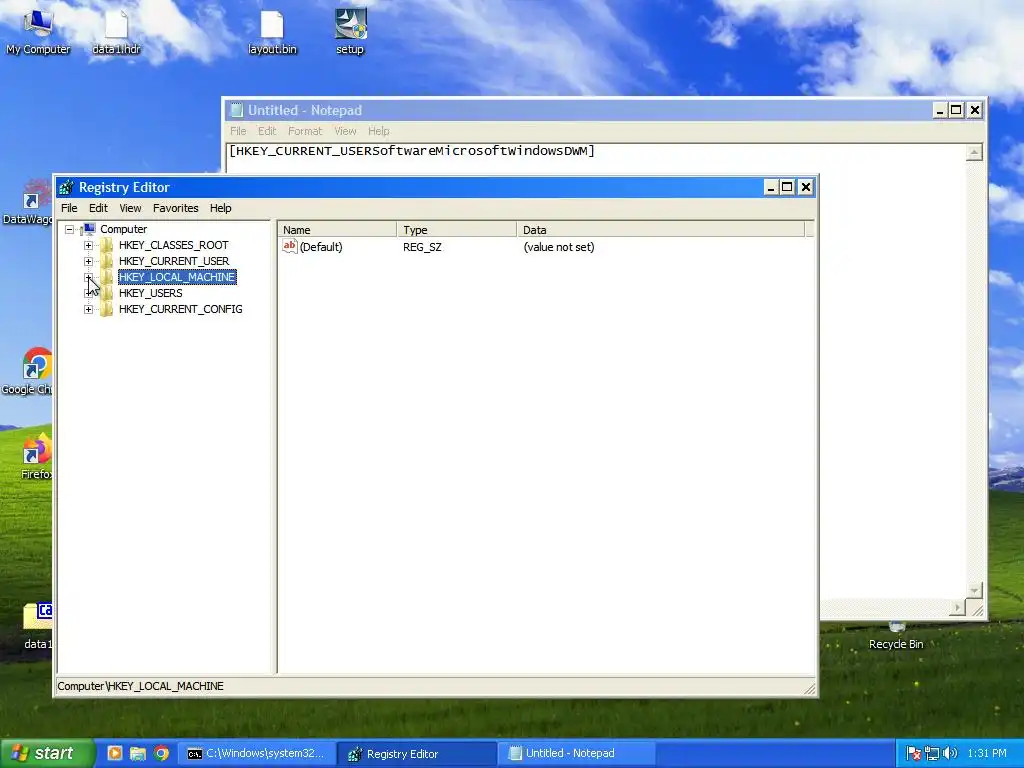1024x768 pixels.
Task: Maximize the Registry Editor window
Action: (788, 187)
